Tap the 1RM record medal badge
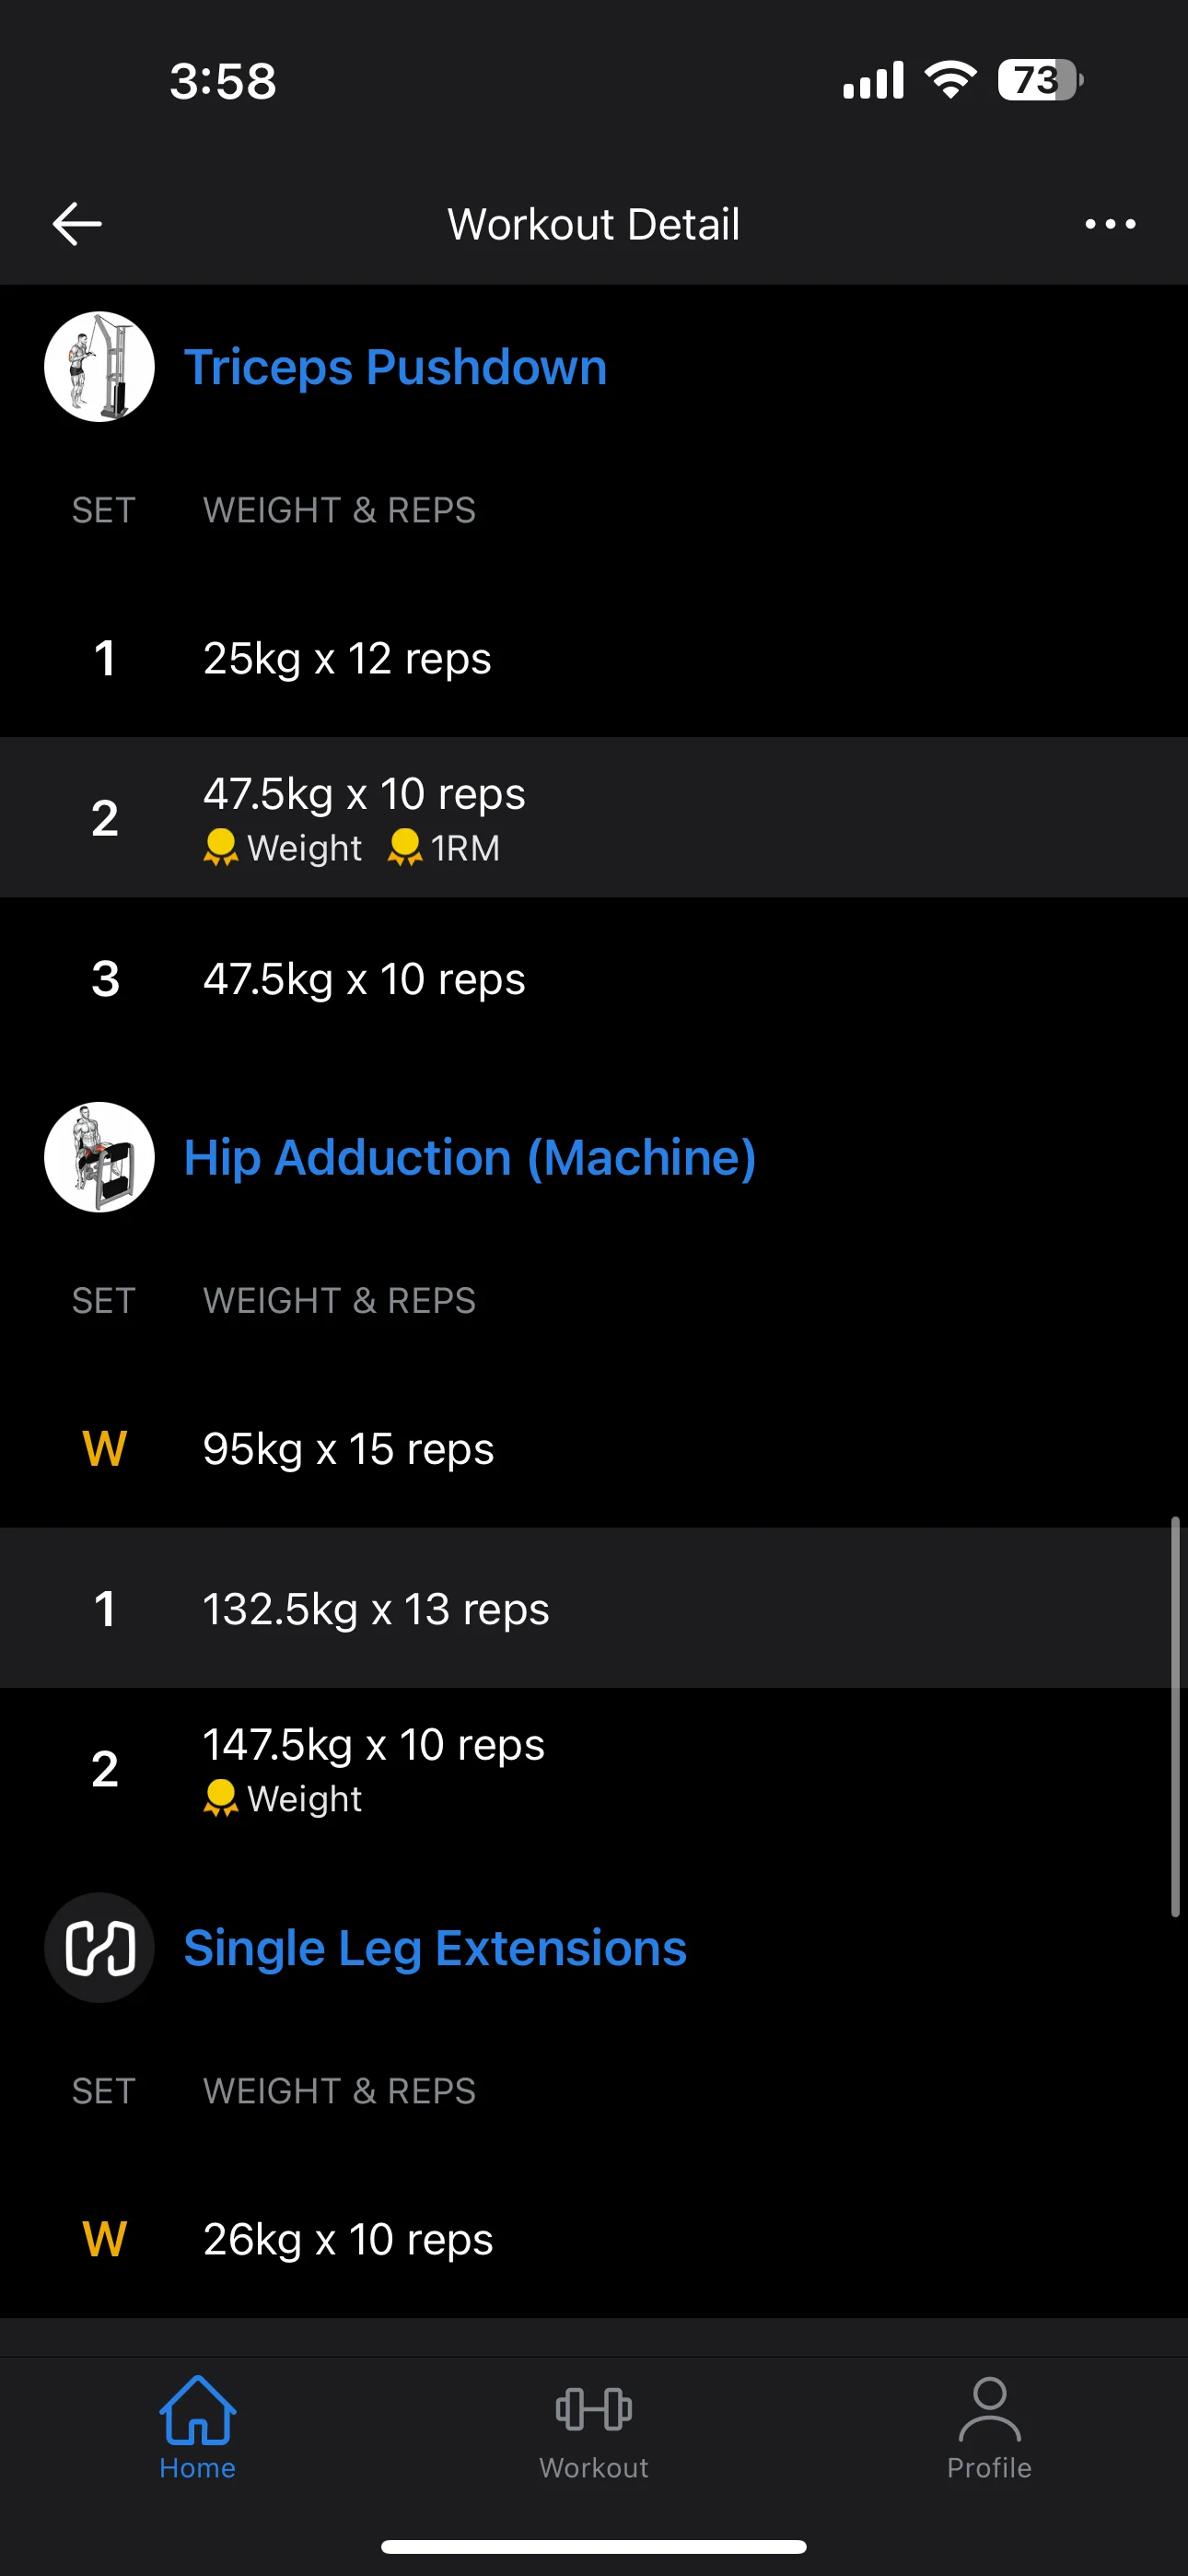This screenshot has height=2576, width=1188. tap(405, 847)
